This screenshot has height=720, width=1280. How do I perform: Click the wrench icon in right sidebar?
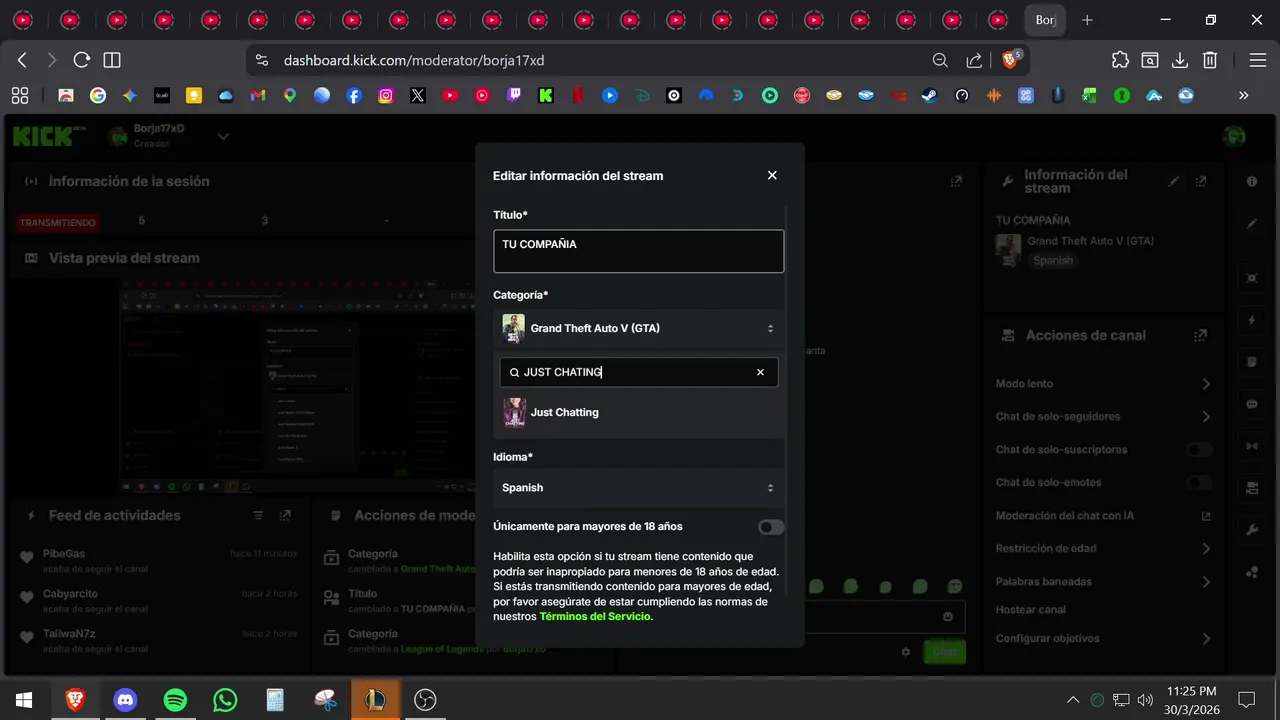1252,529
